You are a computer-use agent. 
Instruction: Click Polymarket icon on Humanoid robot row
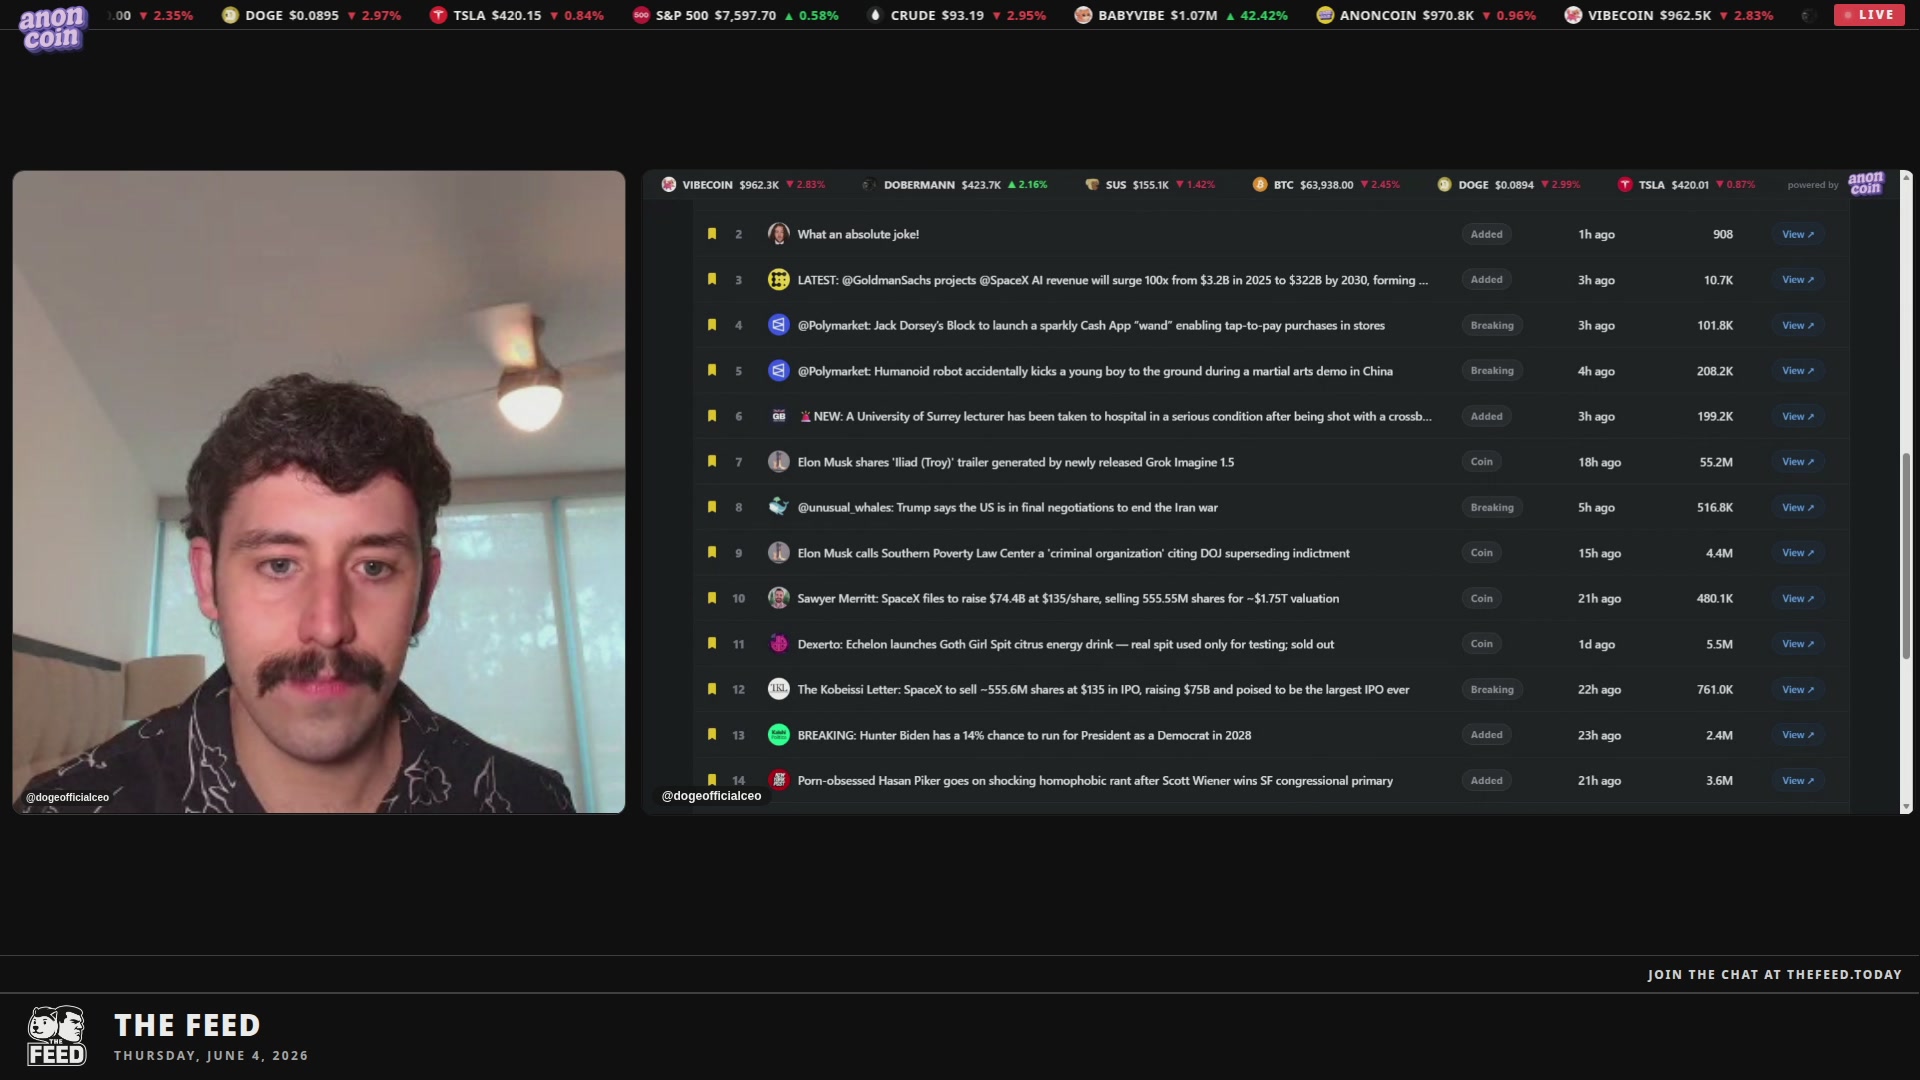click(x=778, y=371)
